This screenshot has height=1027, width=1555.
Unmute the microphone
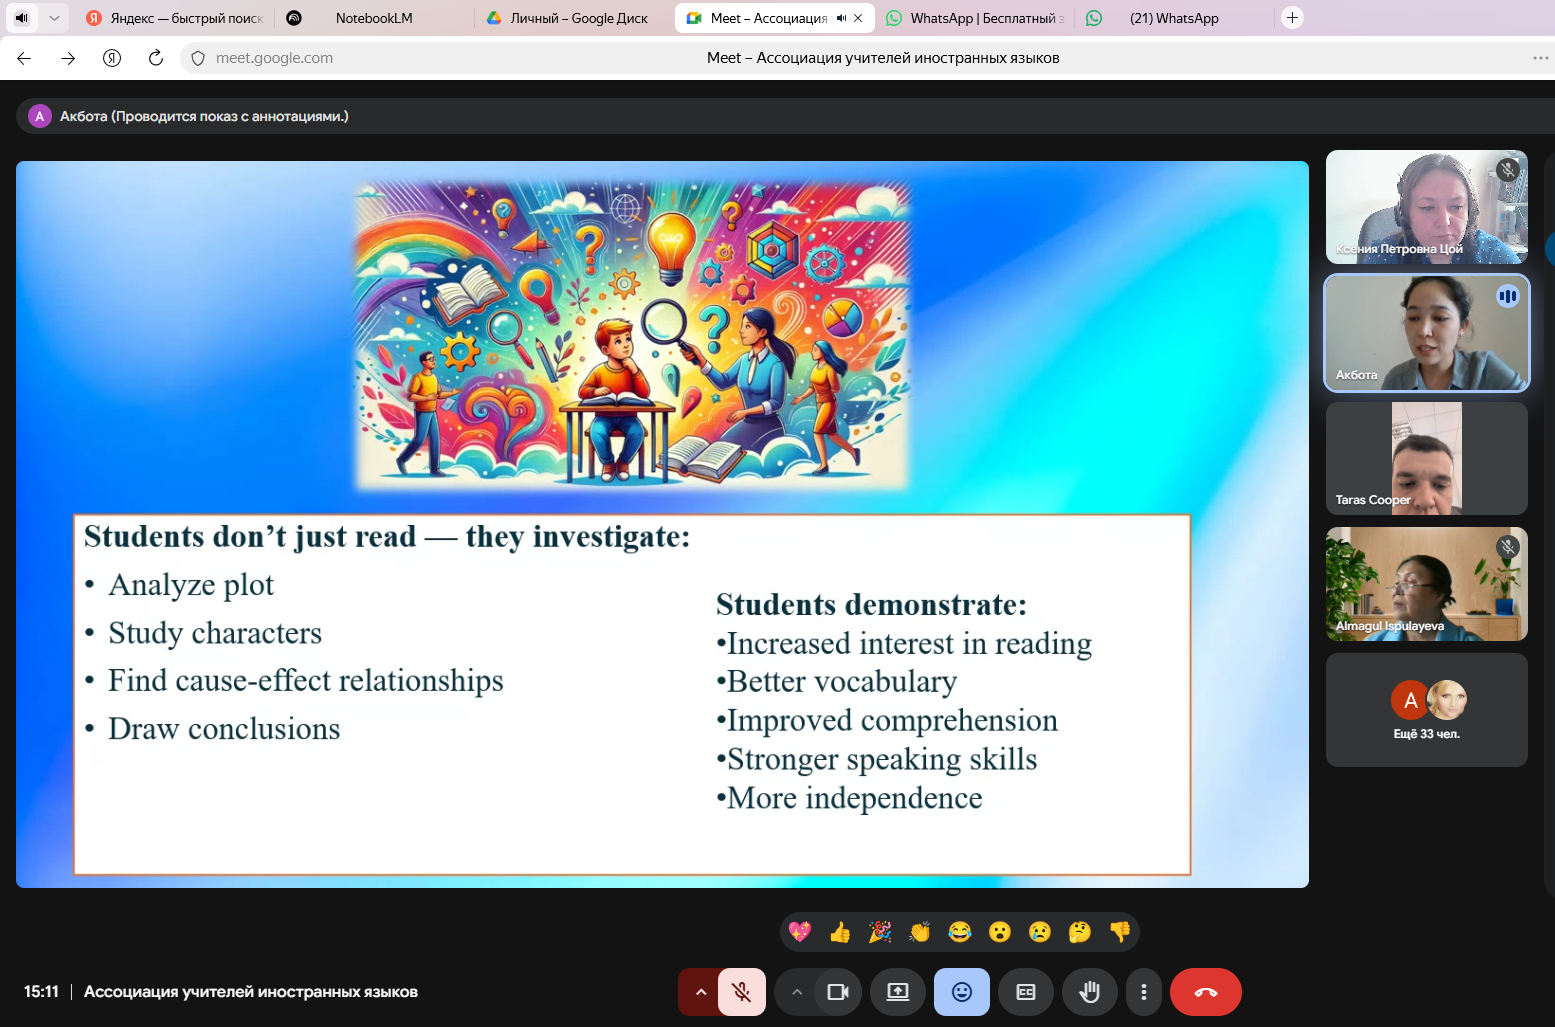click(x=741, y=992)
